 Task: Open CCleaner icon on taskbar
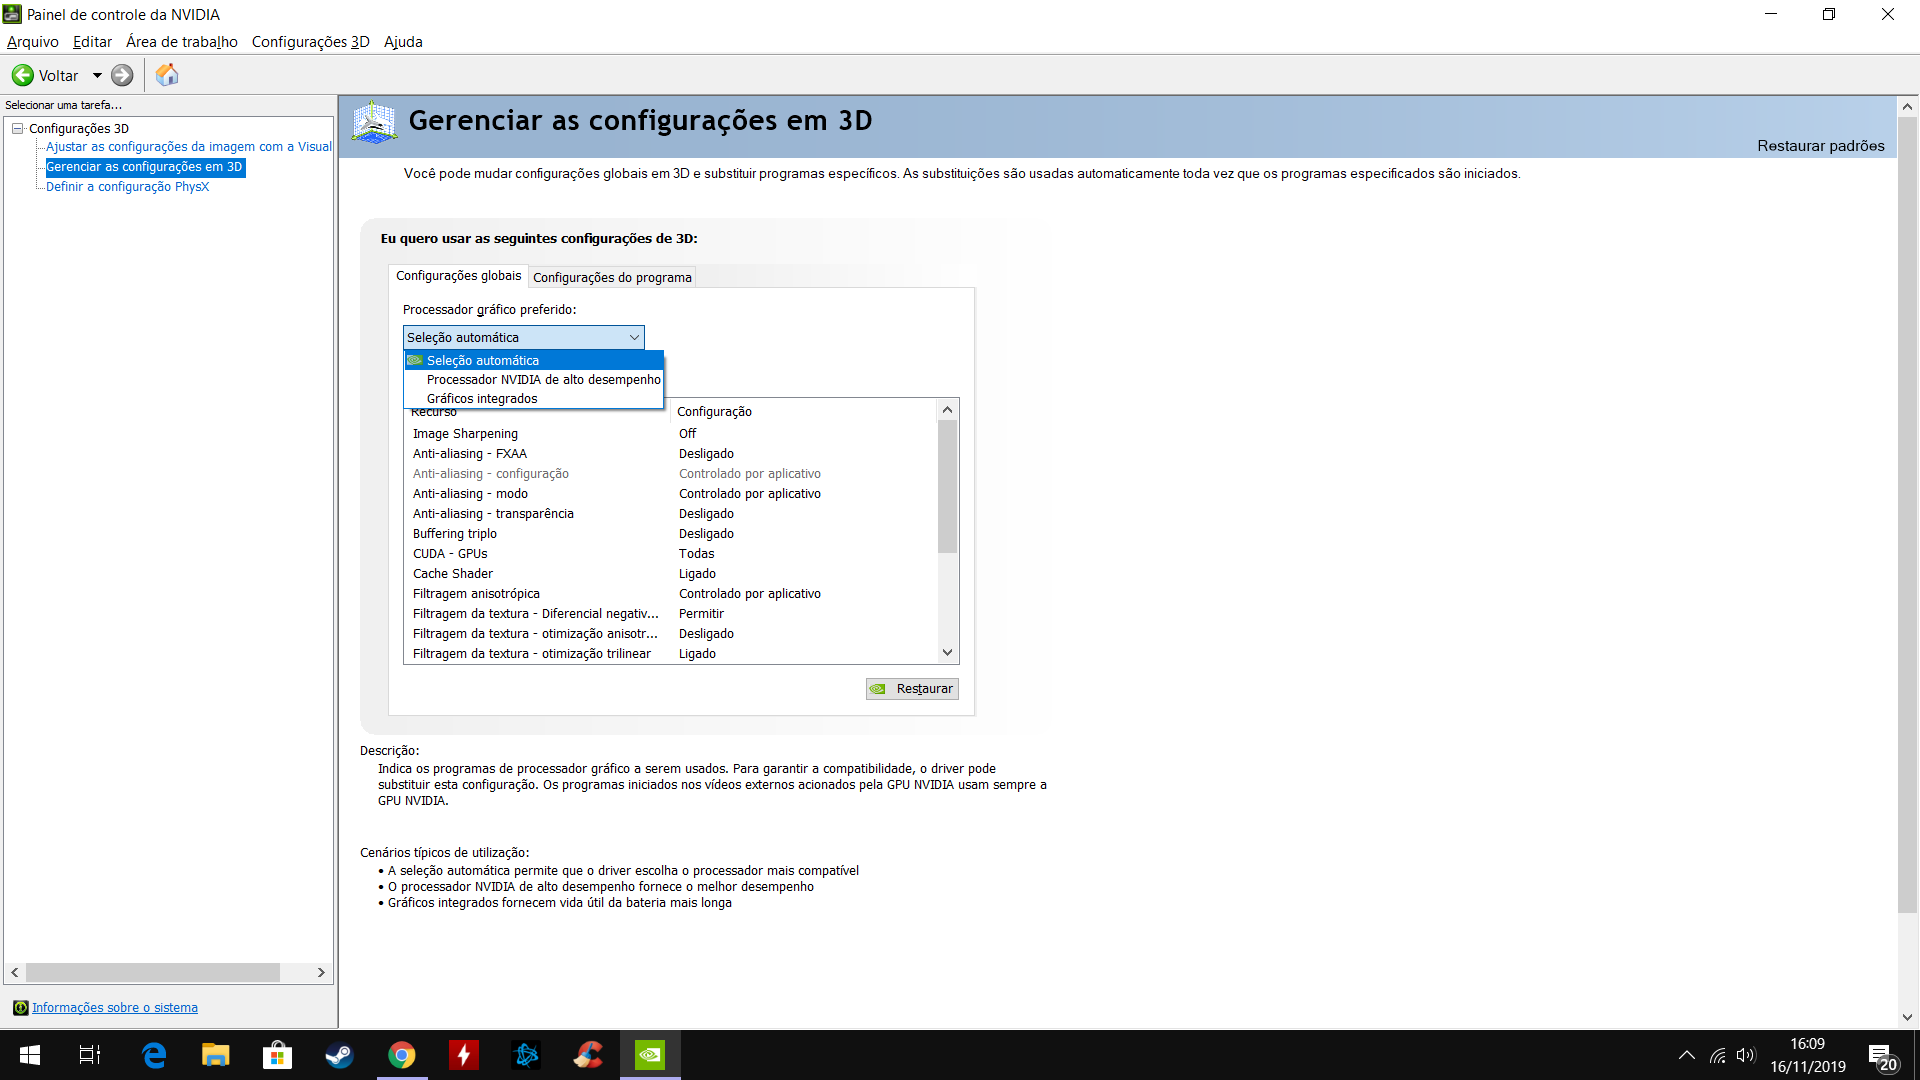tap(588, 1055)
